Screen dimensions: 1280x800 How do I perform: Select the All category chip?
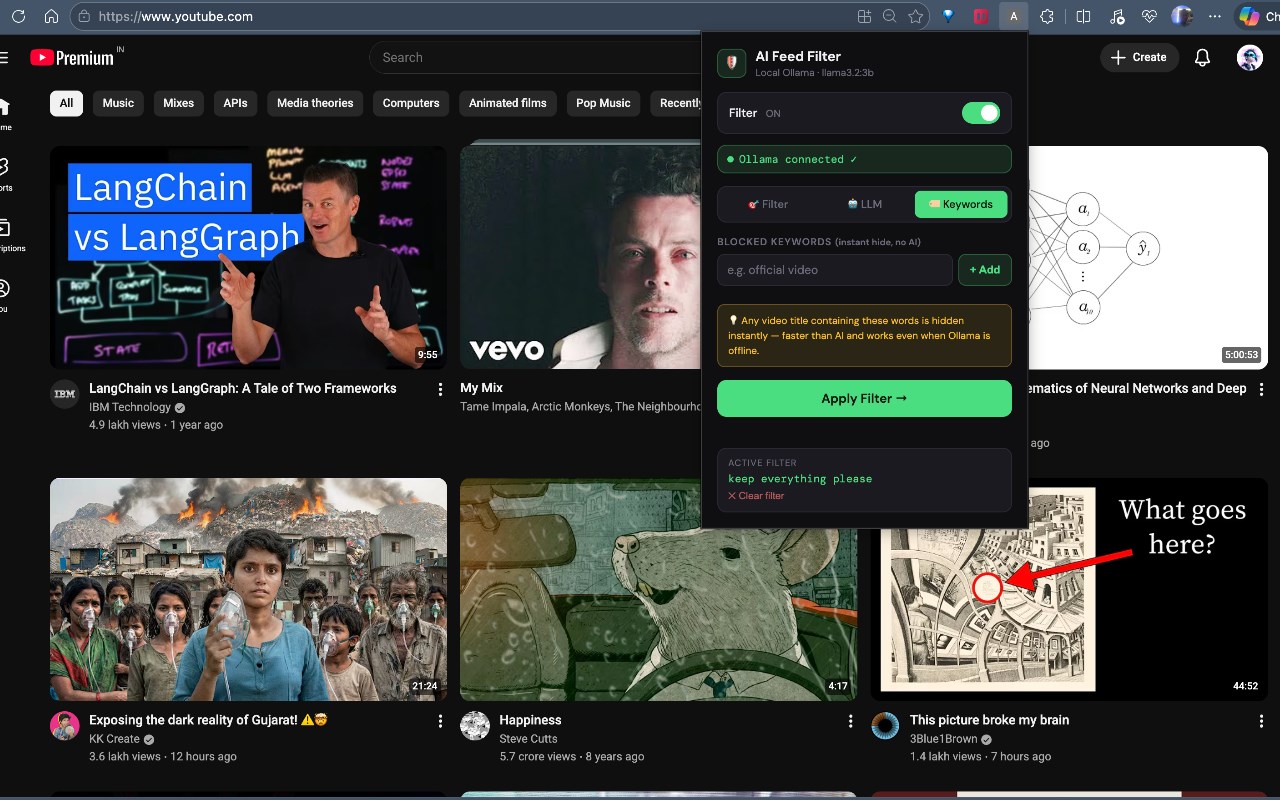pos(66,103)
